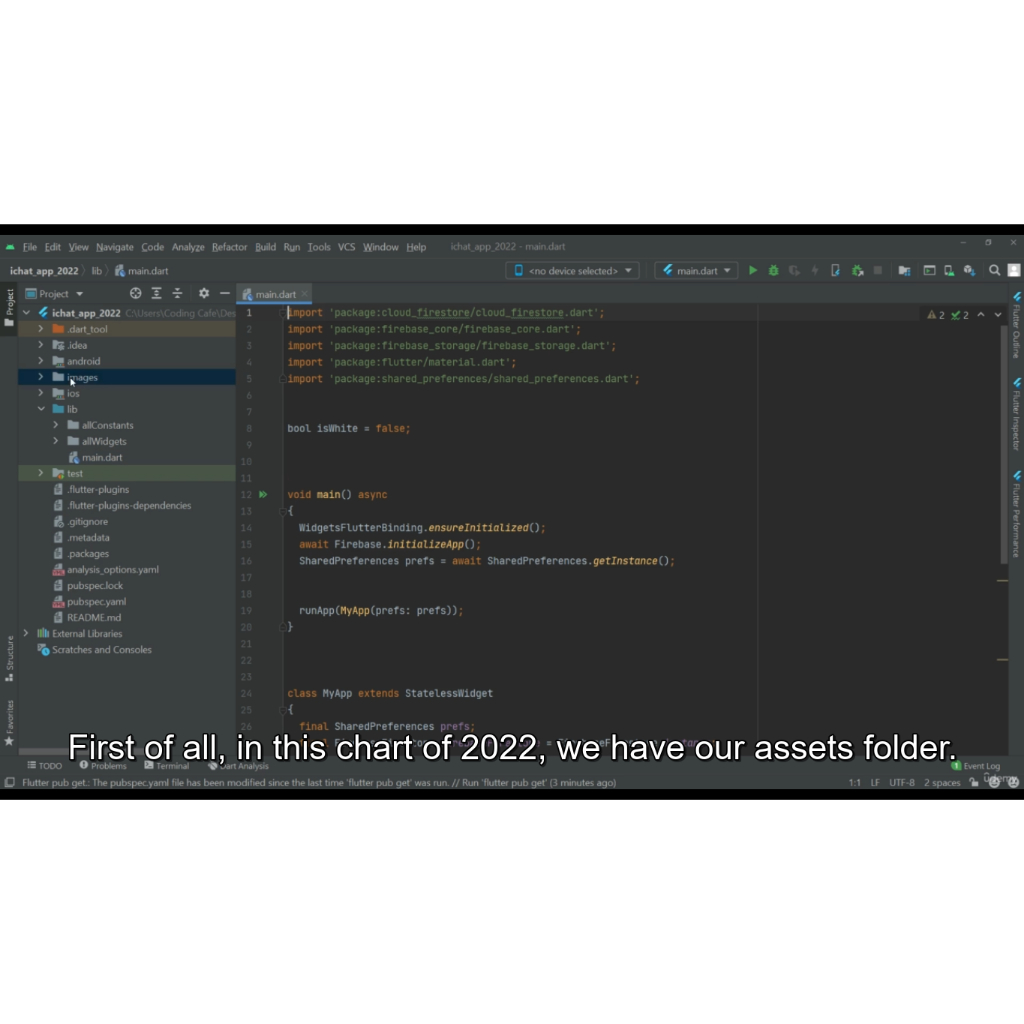This screenshot has width=1024, height=1024.
Task: Toggle tool window bars icon in status bar corner
Action: (x=9, y=782)
